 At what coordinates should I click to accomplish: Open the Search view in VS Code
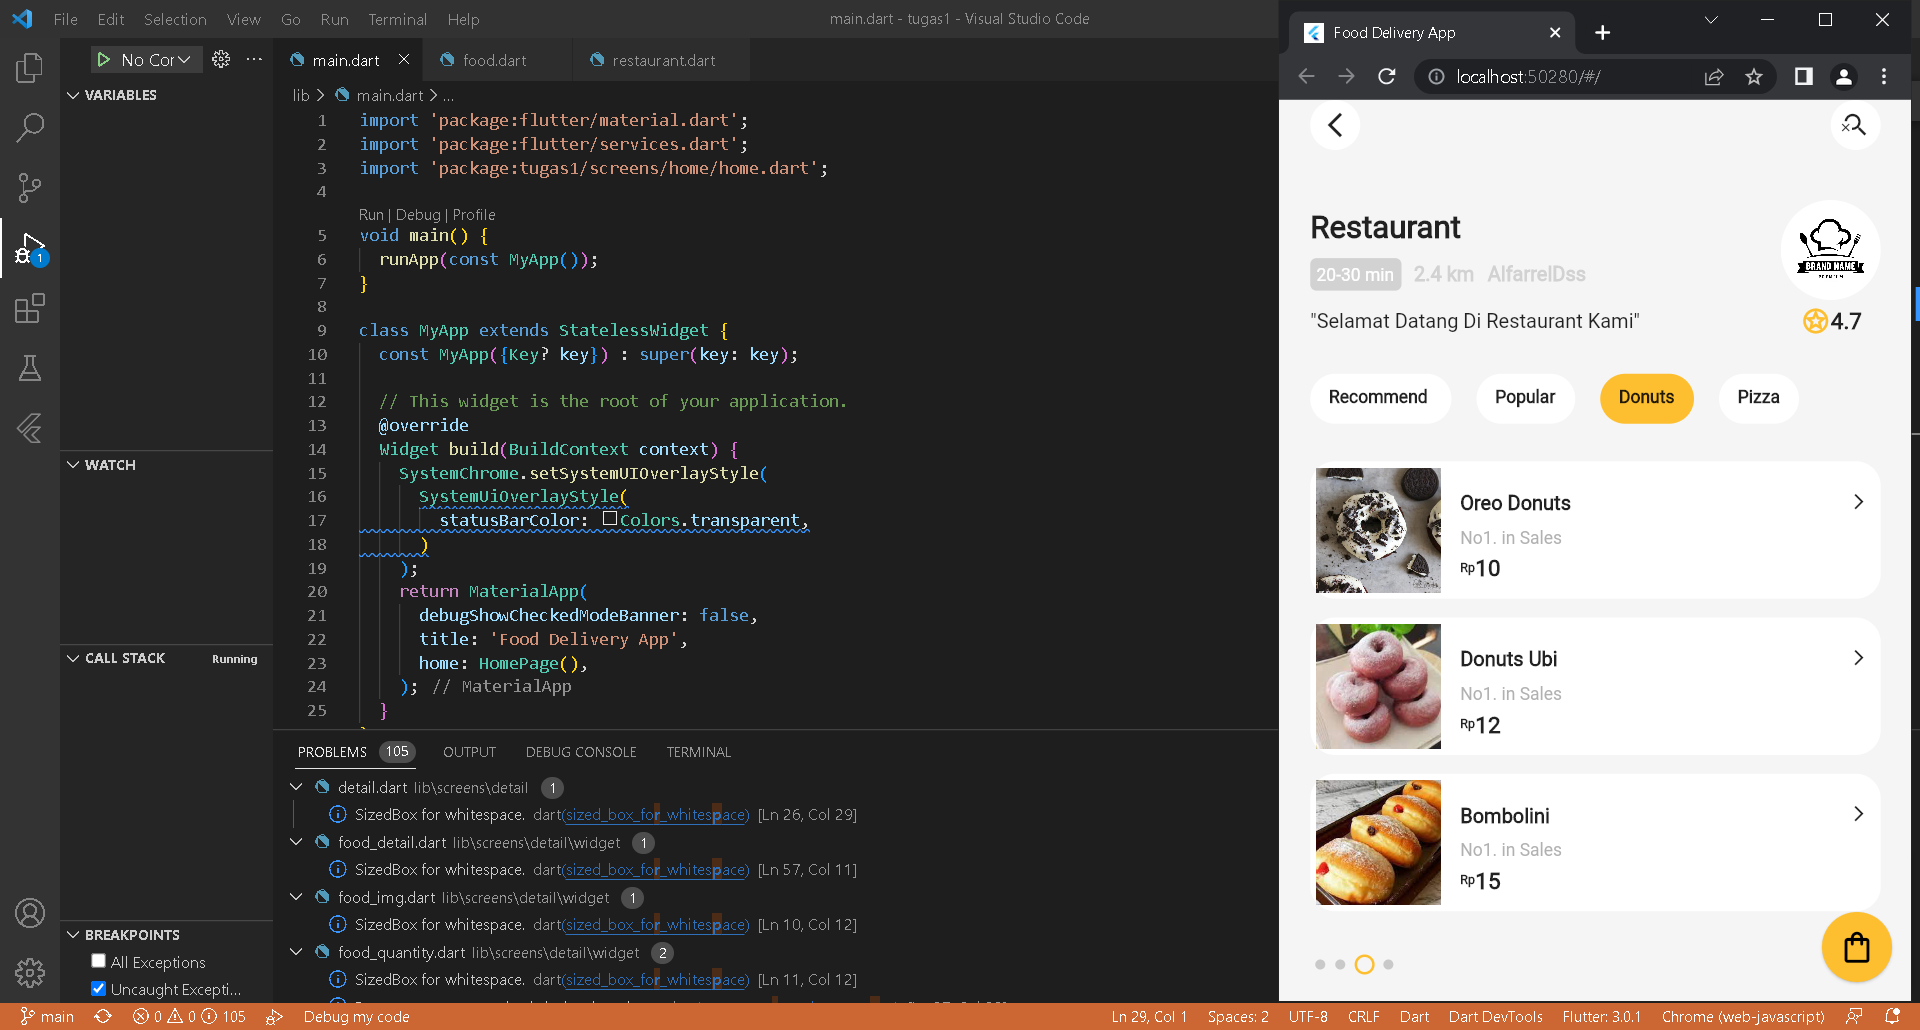coord(29,128)
